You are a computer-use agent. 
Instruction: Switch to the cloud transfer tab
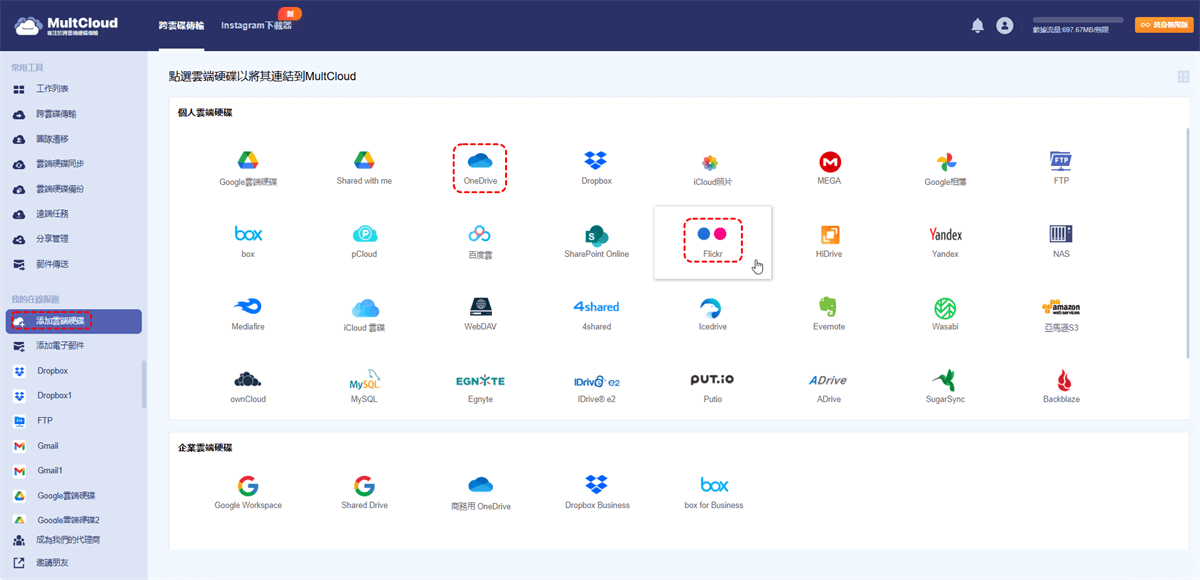(181, 26)
